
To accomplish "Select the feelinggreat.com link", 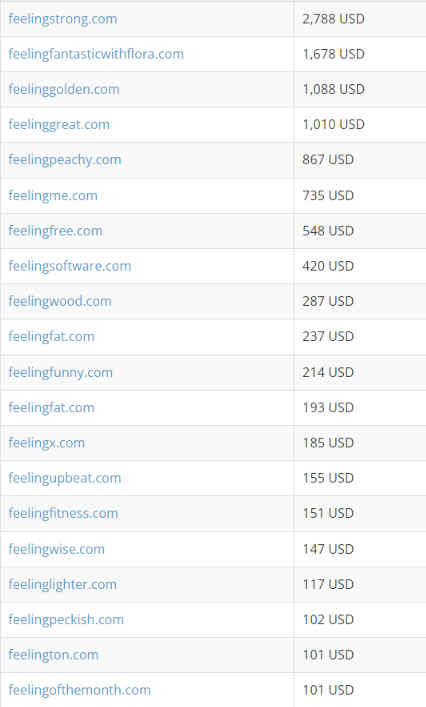I will point(59,124).
